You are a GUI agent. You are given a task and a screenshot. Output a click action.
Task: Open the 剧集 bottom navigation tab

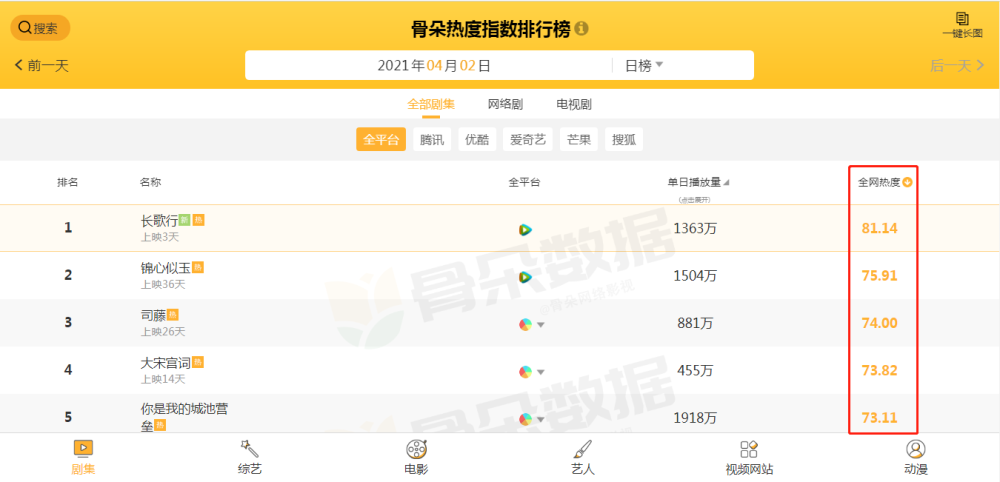(84, 458)
